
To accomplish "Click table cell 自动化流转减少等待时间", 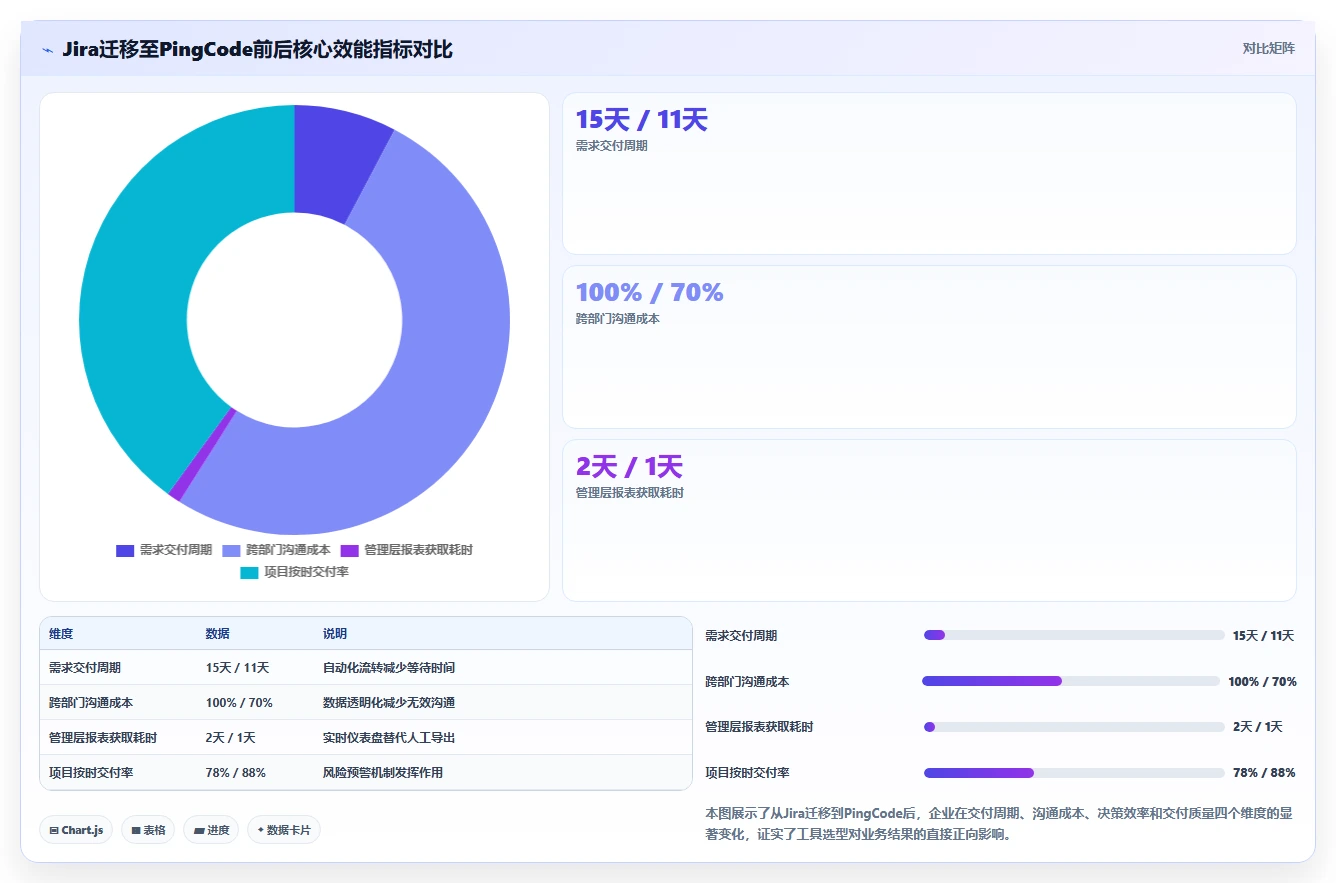I will 389,667.
